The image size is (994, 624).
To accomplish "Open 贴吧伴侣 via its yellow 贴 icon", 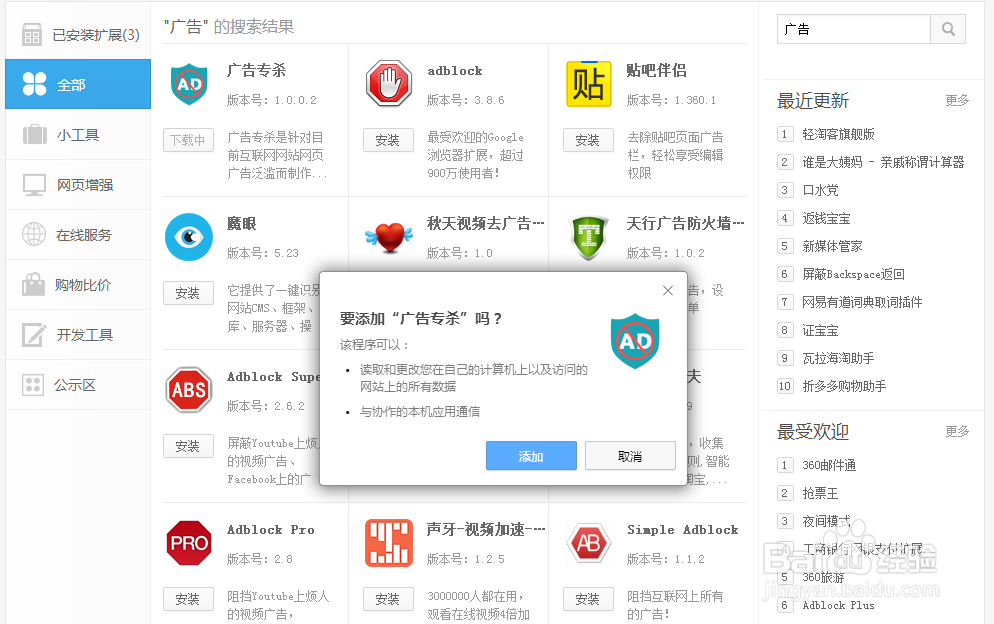I will 588,84.
